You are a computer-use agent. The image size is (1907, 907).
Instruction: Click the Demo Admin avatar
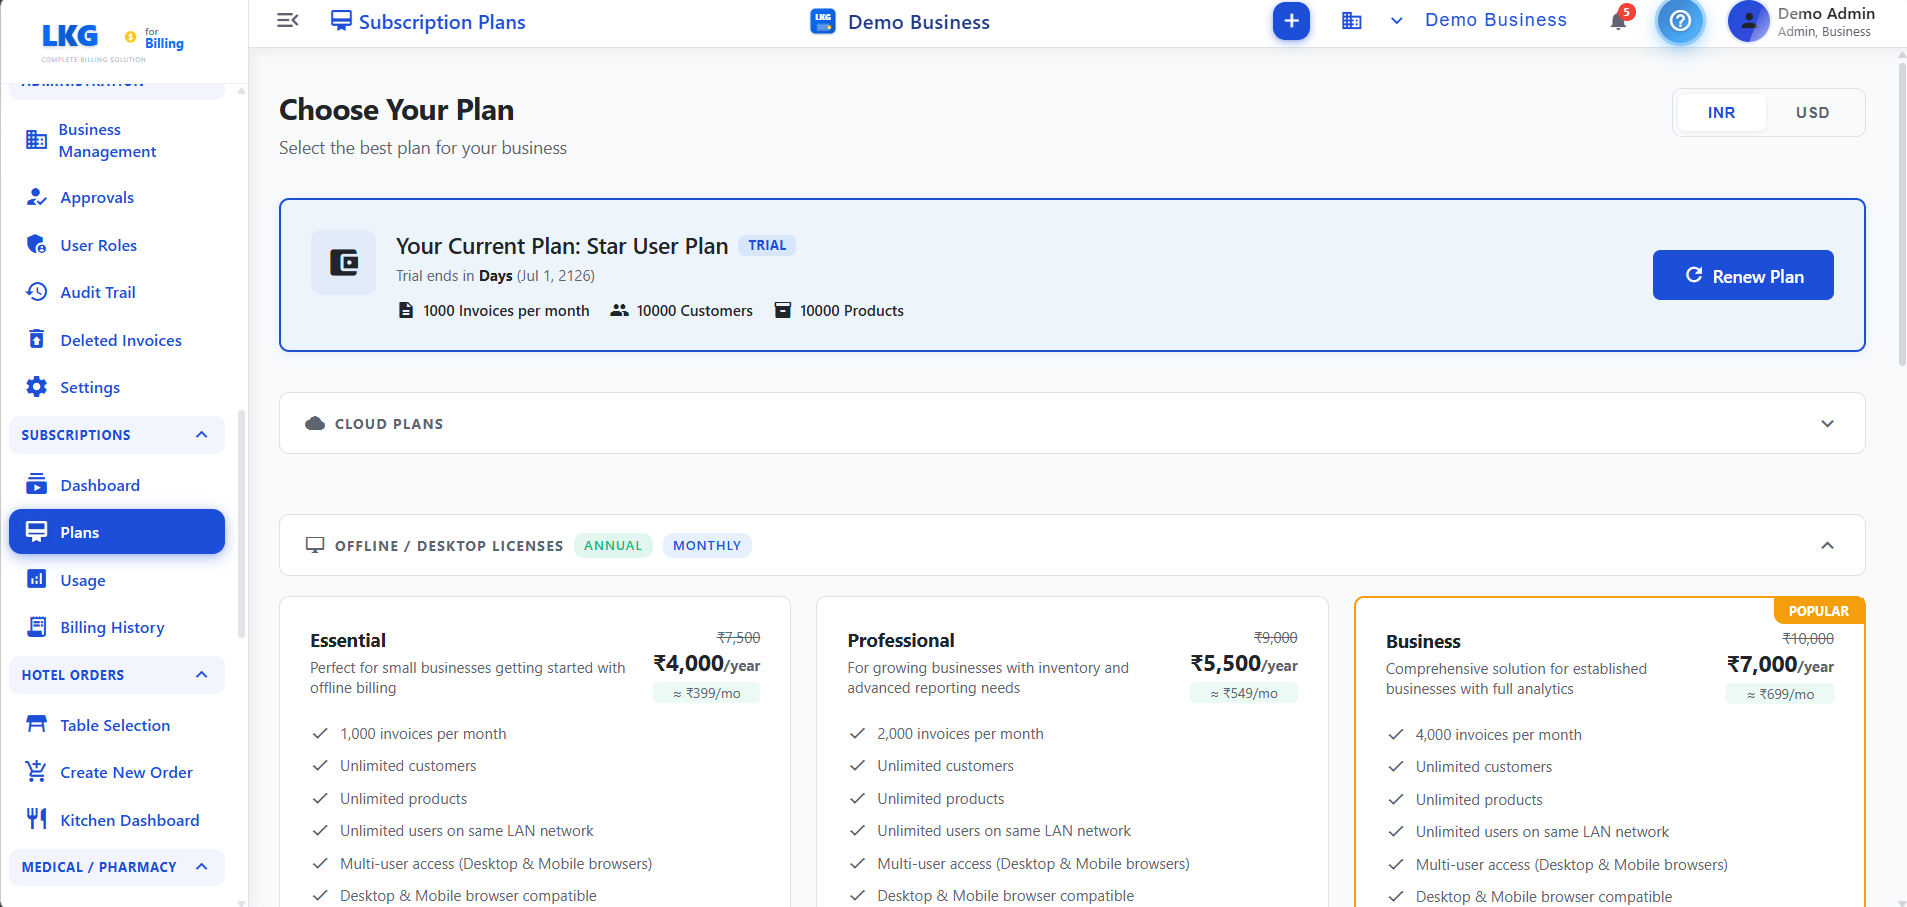tap(1748, 21)
